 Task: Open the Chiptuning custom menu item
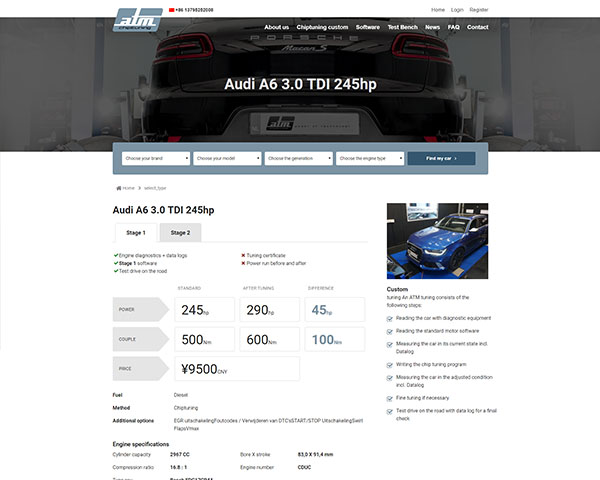click(323, 27)
